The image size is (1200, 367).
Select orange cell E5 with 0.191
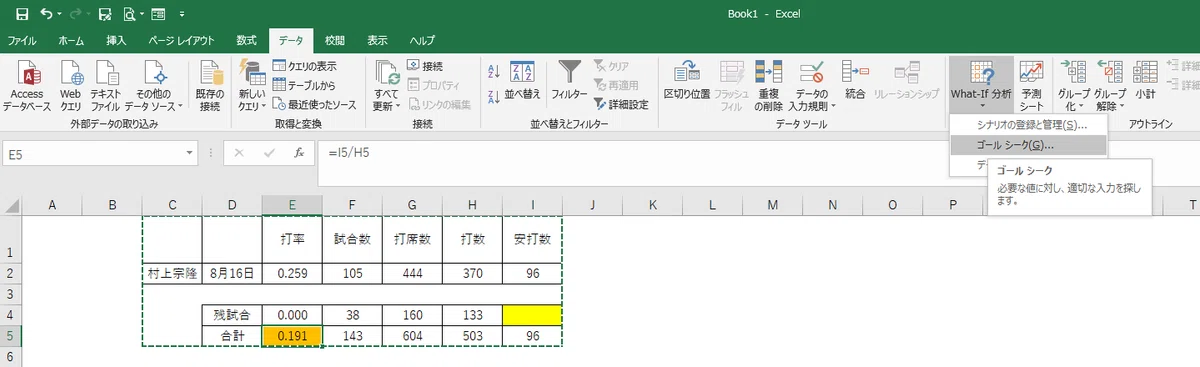click(292, 336)
